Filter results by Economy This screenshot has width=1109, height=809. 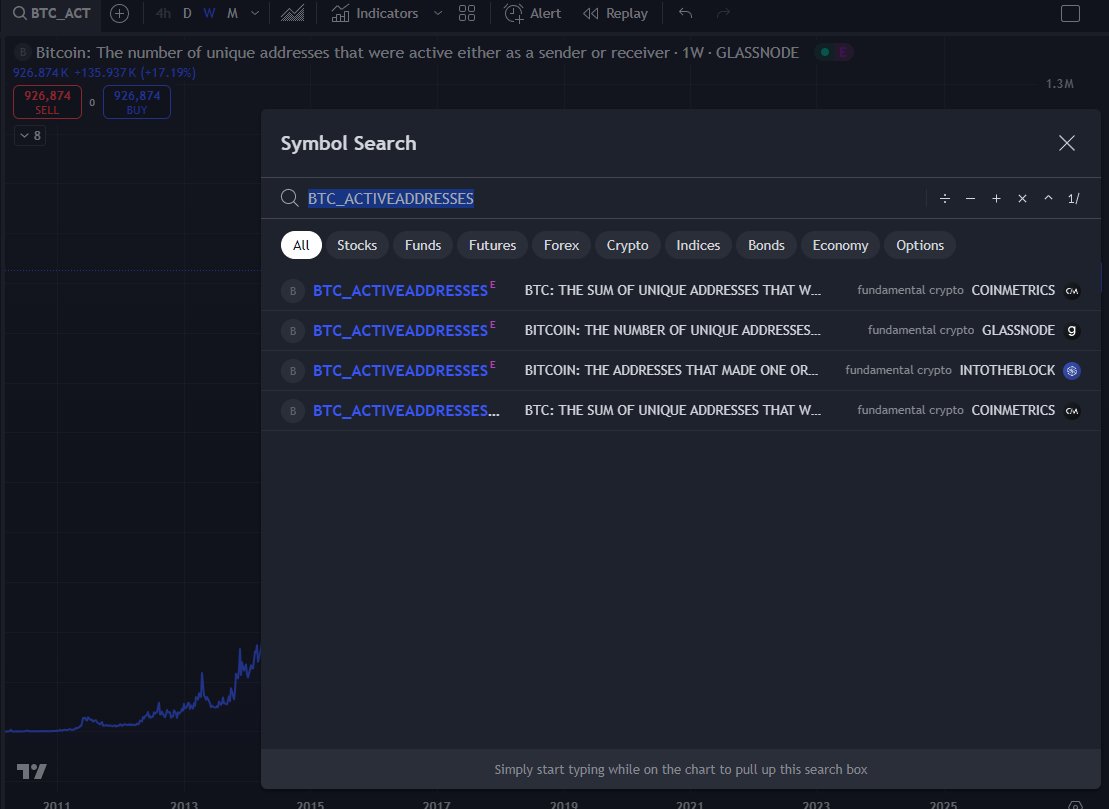click(840, 245)
